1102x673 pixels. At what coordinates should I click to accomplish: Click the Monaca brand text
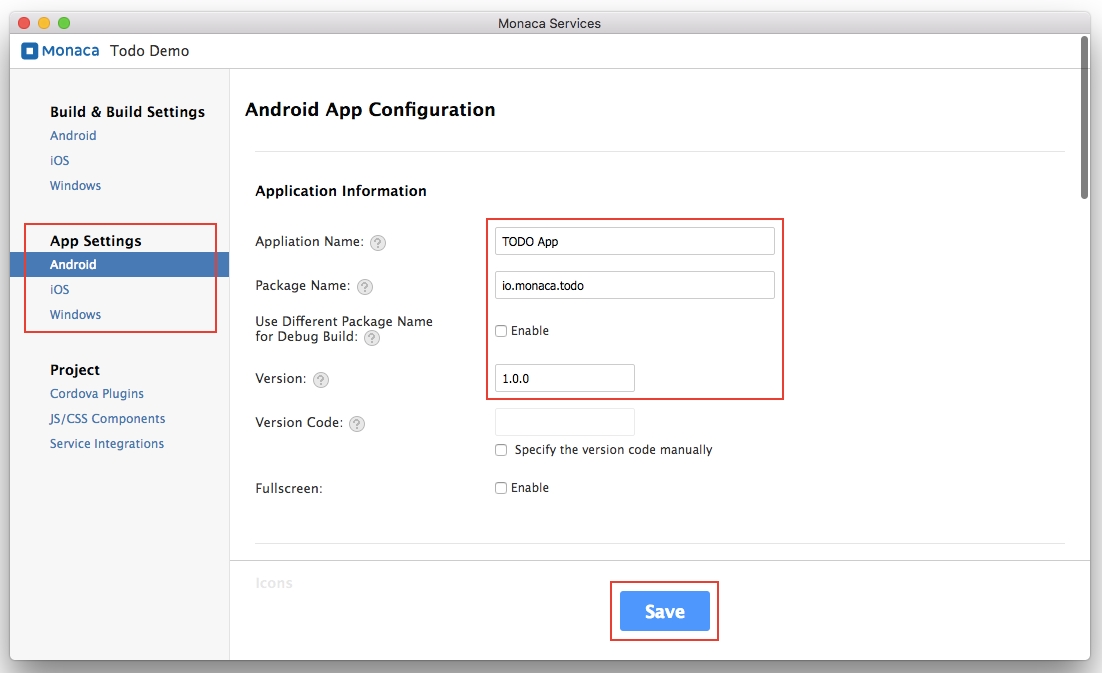click(x=70, y=51)
